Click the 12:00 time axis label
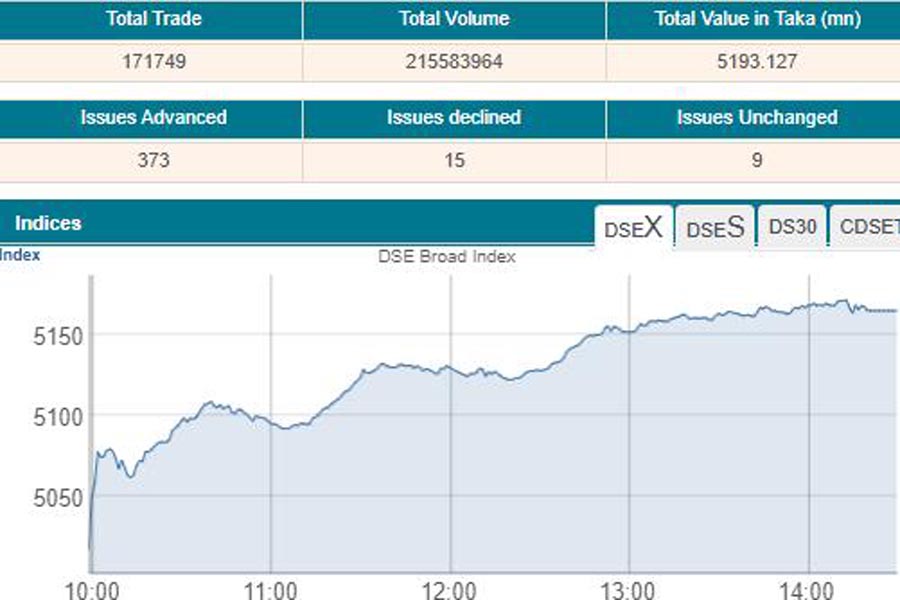The width and height of the screenshot is (900, 600). [450, 588]
